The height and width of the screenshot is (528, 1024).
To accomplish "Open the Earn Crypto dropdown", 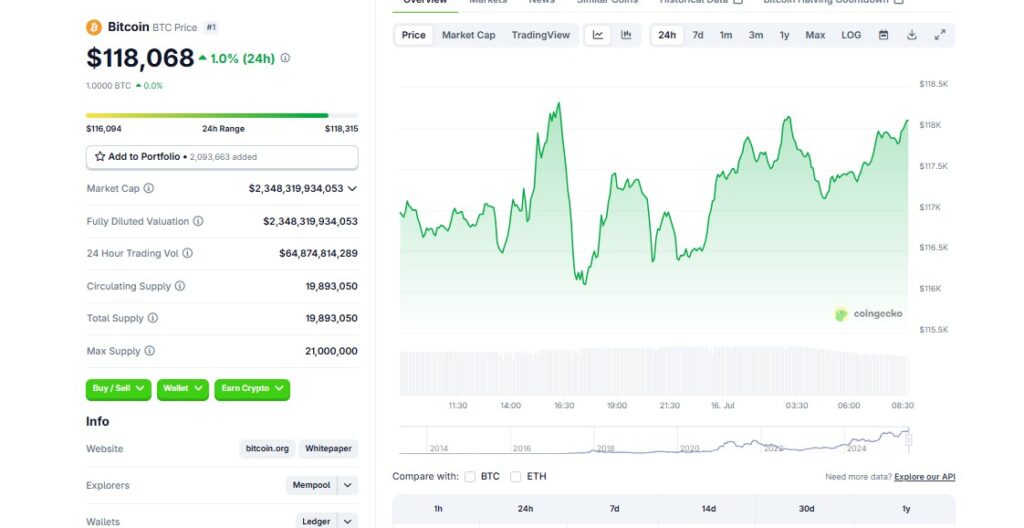I will 252,389.
